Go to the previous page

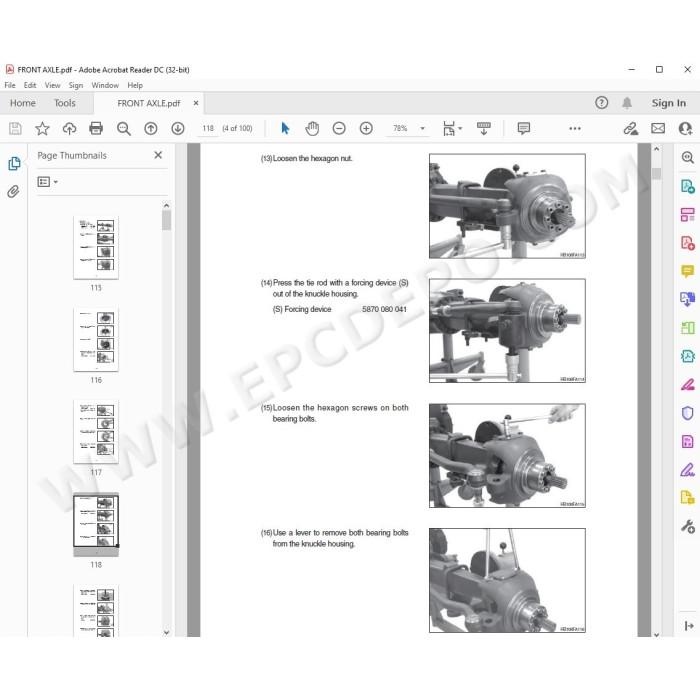tap(151, 129)
